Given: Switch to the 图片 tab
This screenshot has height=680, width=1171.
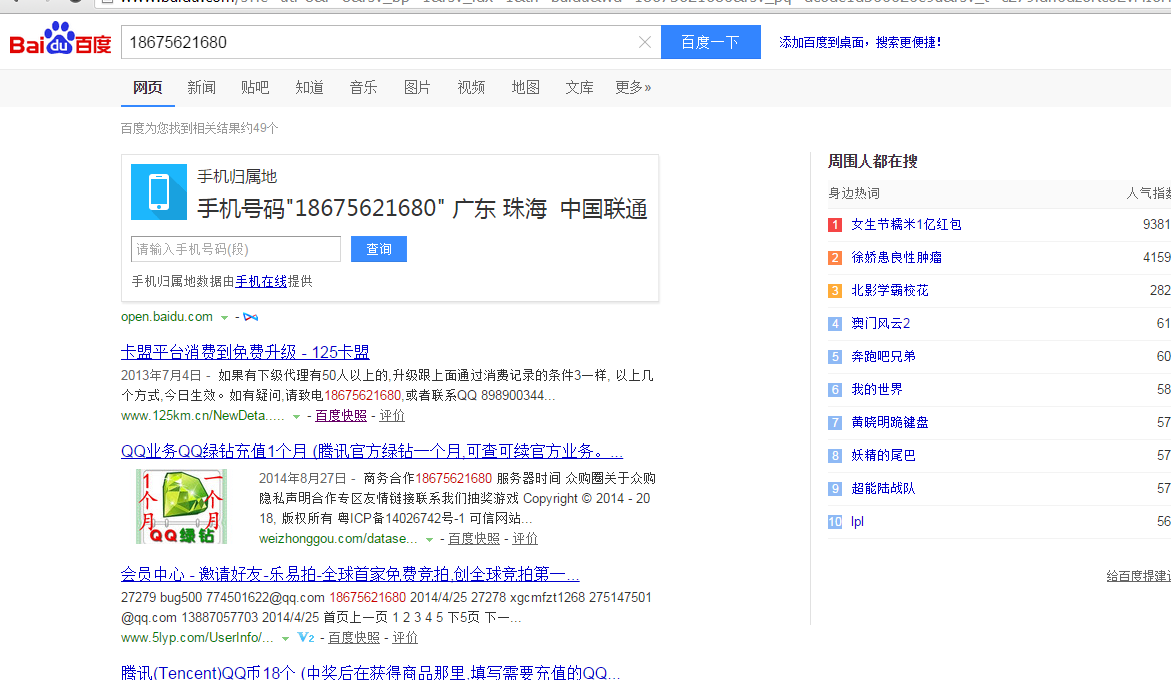Looking at the screenshot, I should click(x=417, y=87).
